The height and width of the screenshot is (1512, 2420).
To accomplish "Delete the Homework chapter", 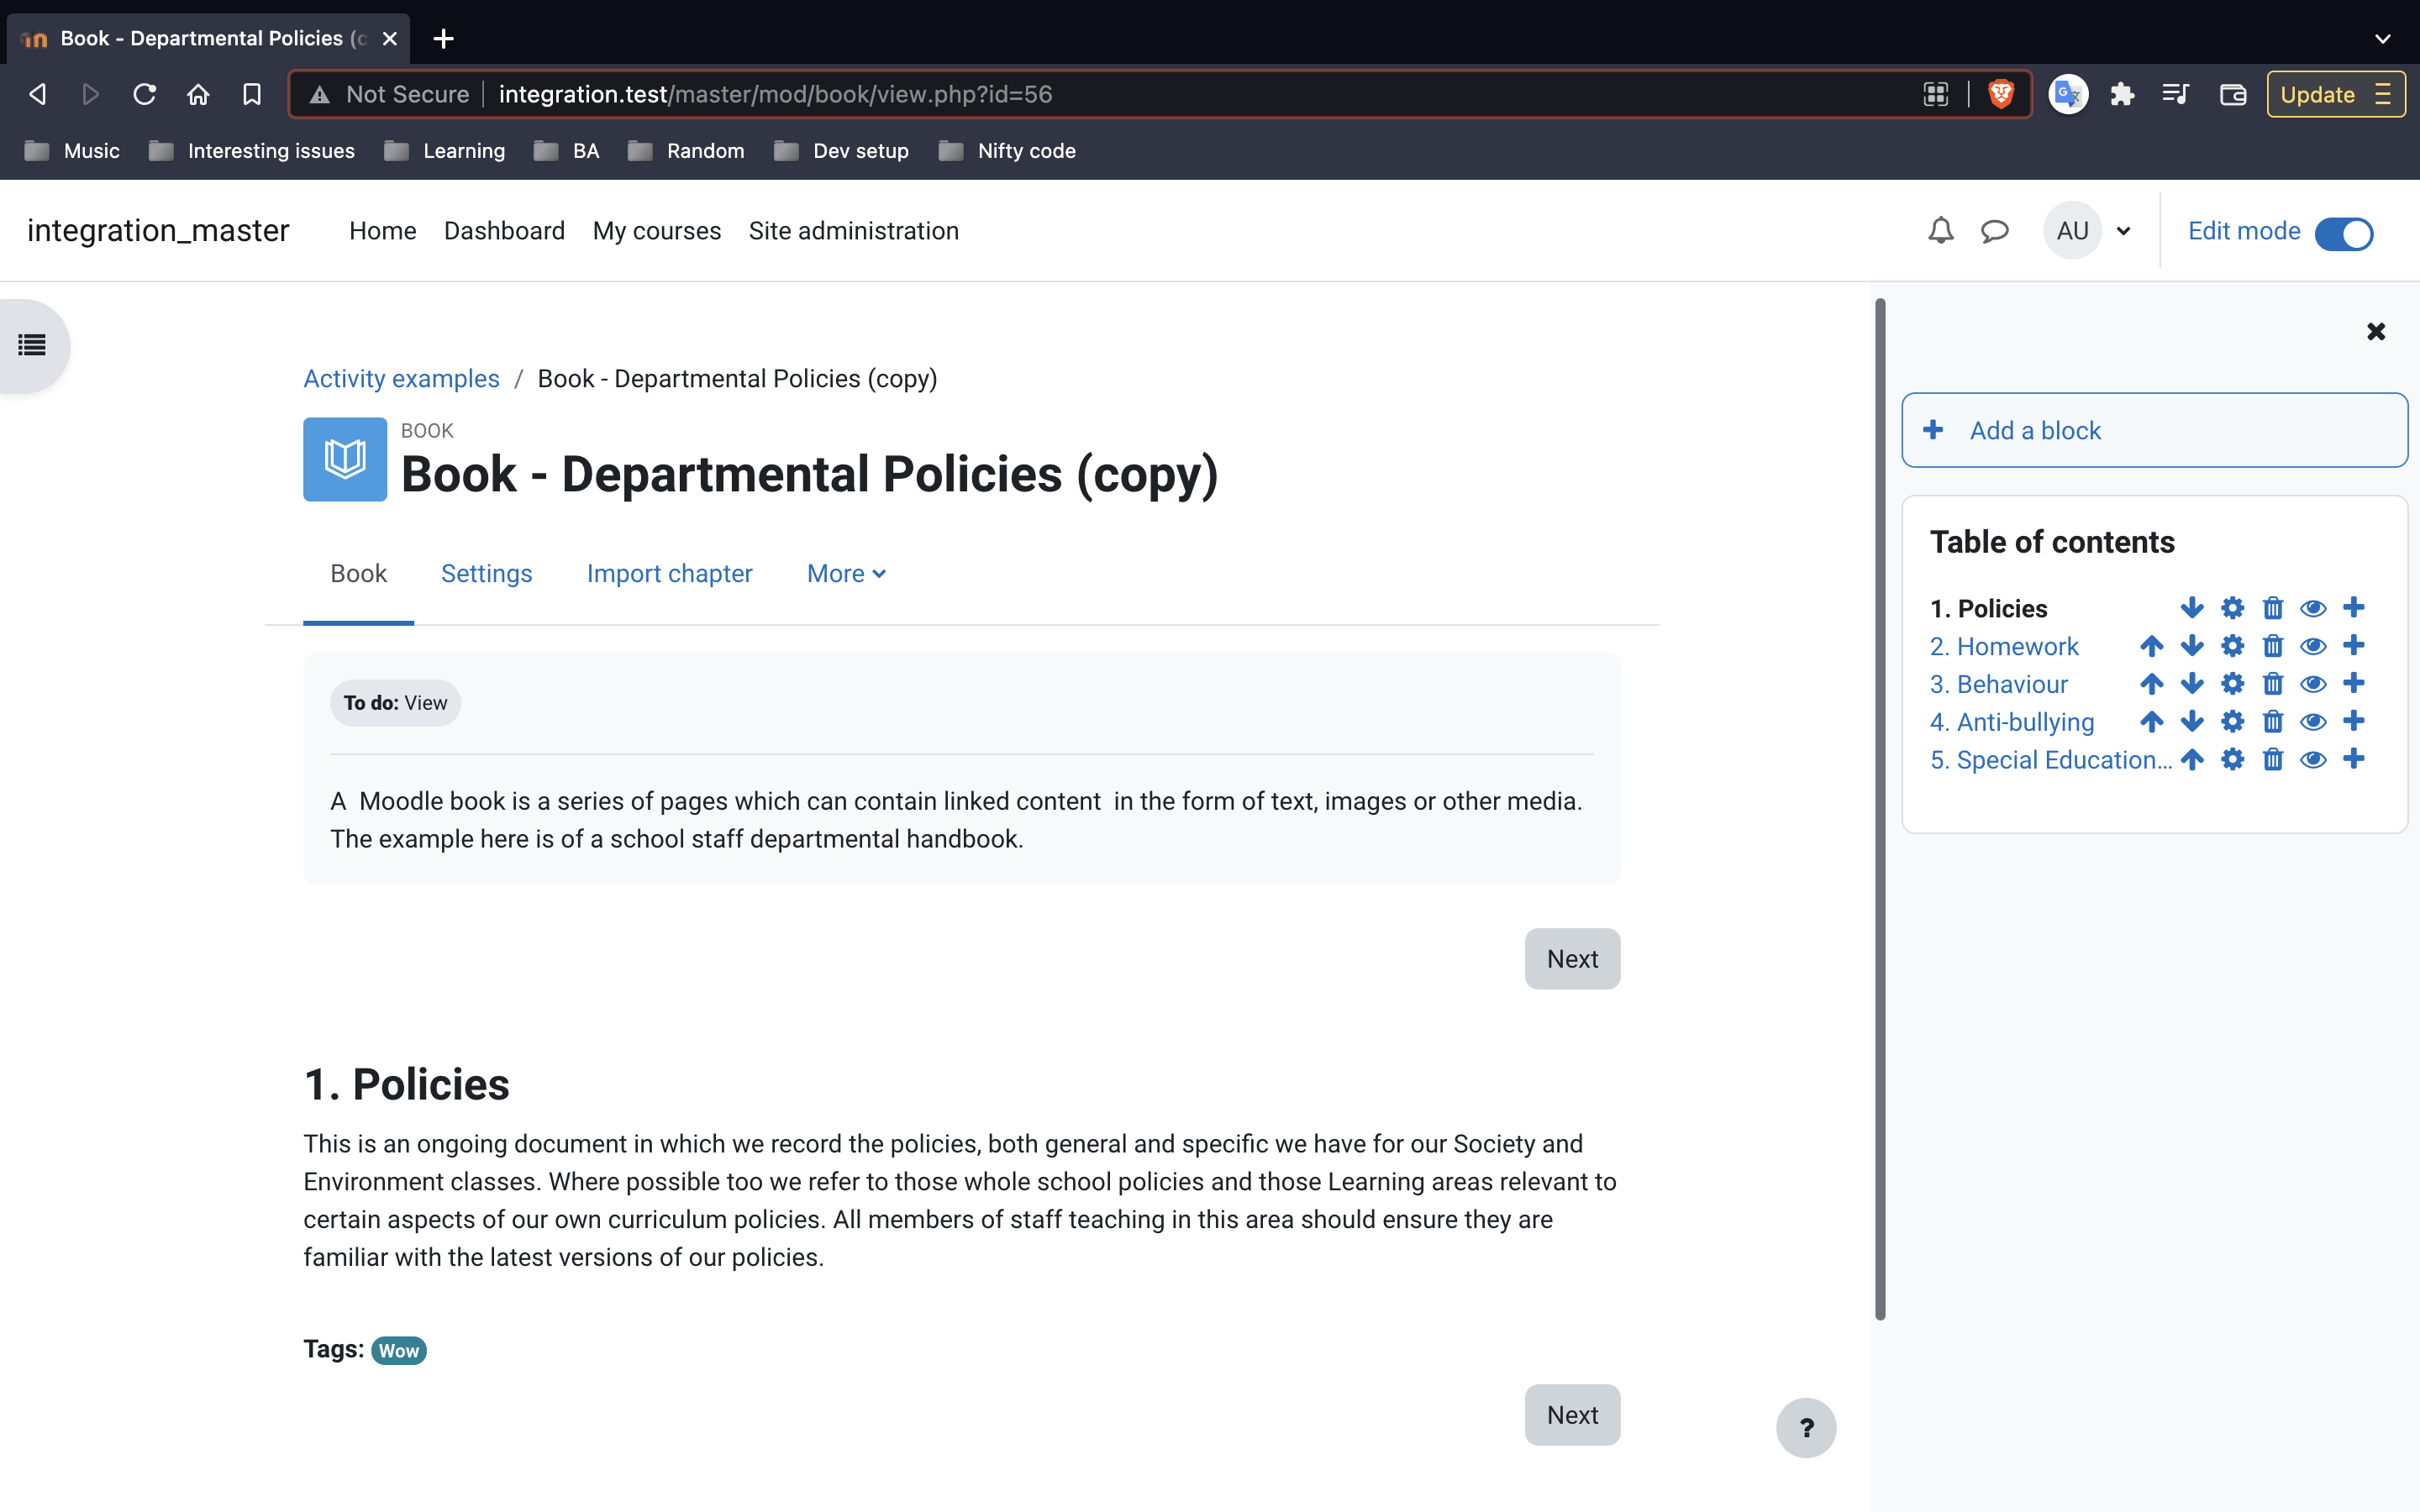I will click(2273, 646).
